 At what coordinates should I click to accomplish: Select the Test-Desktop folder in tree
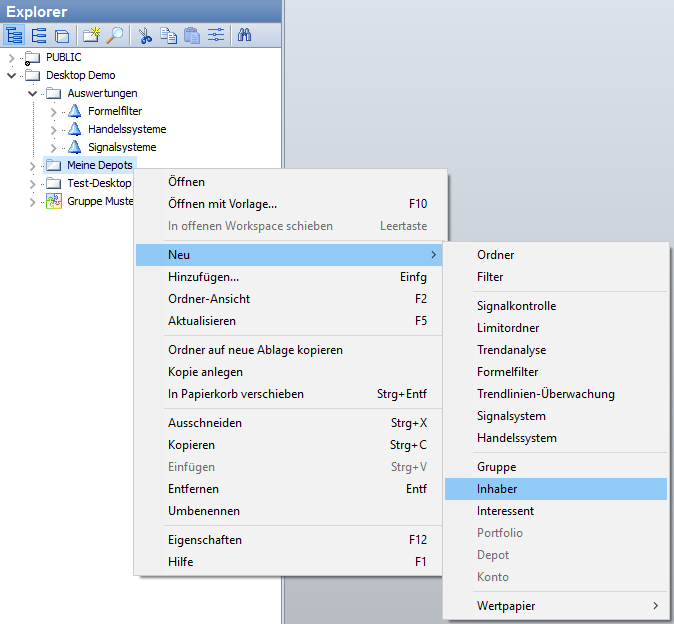[98, 183]
